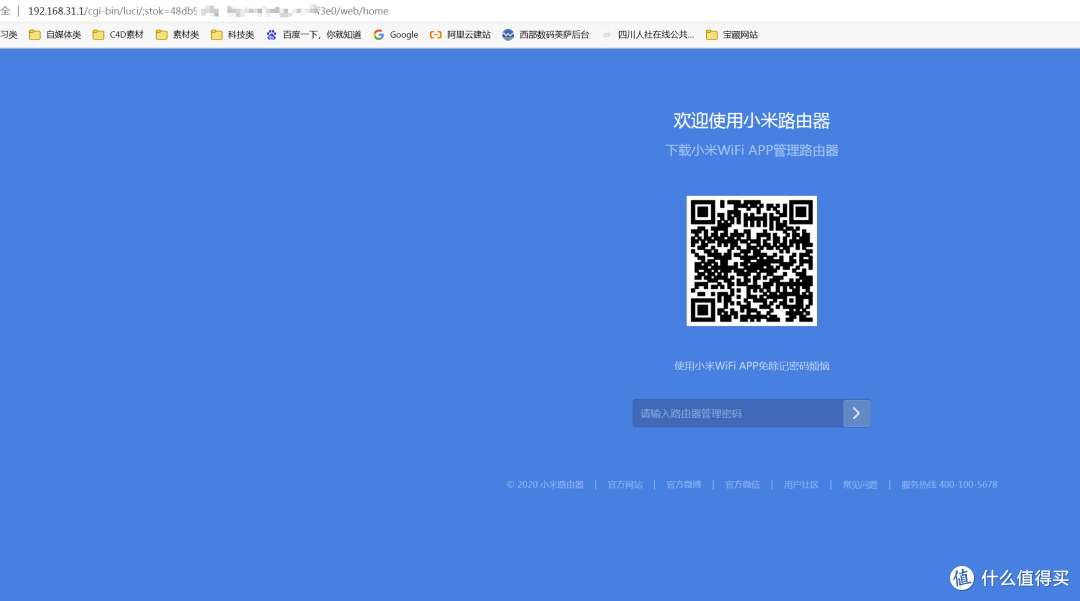This screenshot has height=601, width=1080.
Task: Click the 欢迎使用小米路由器 heading
Action: [751, 120]
